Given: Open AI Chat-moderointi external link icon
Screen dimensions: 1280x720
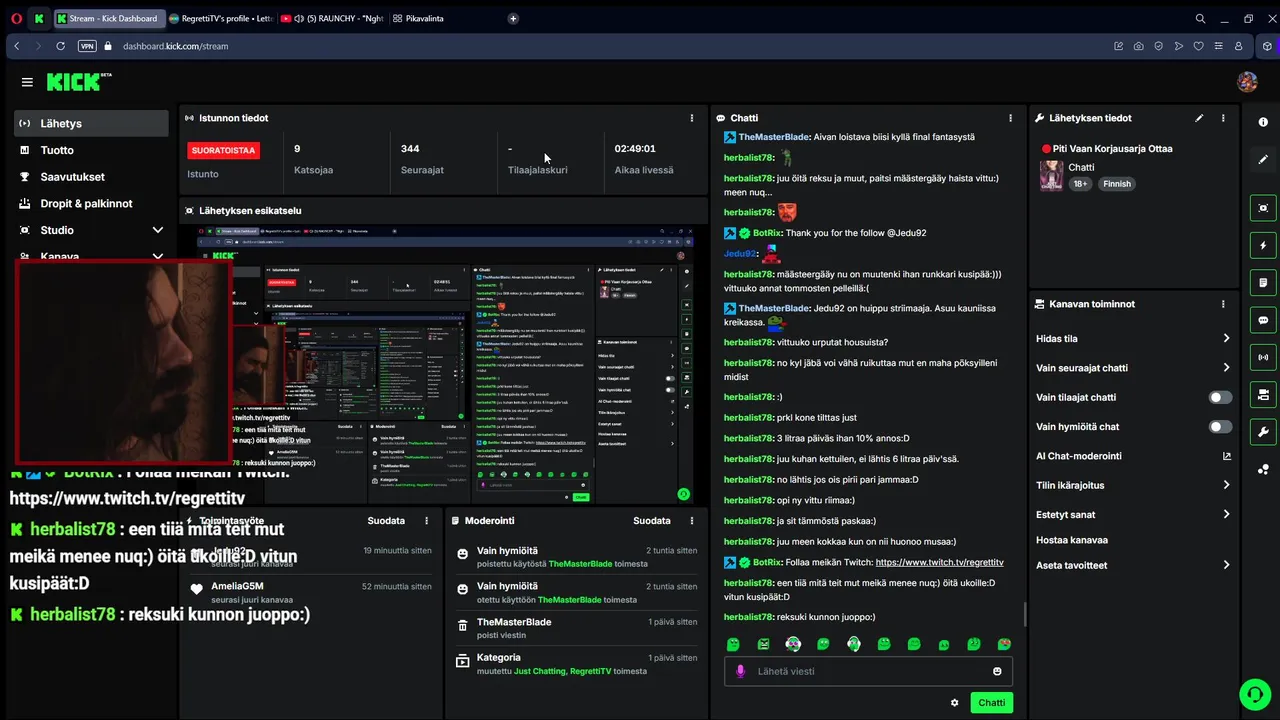Looking at the screenshot, I should [1227, 456].
